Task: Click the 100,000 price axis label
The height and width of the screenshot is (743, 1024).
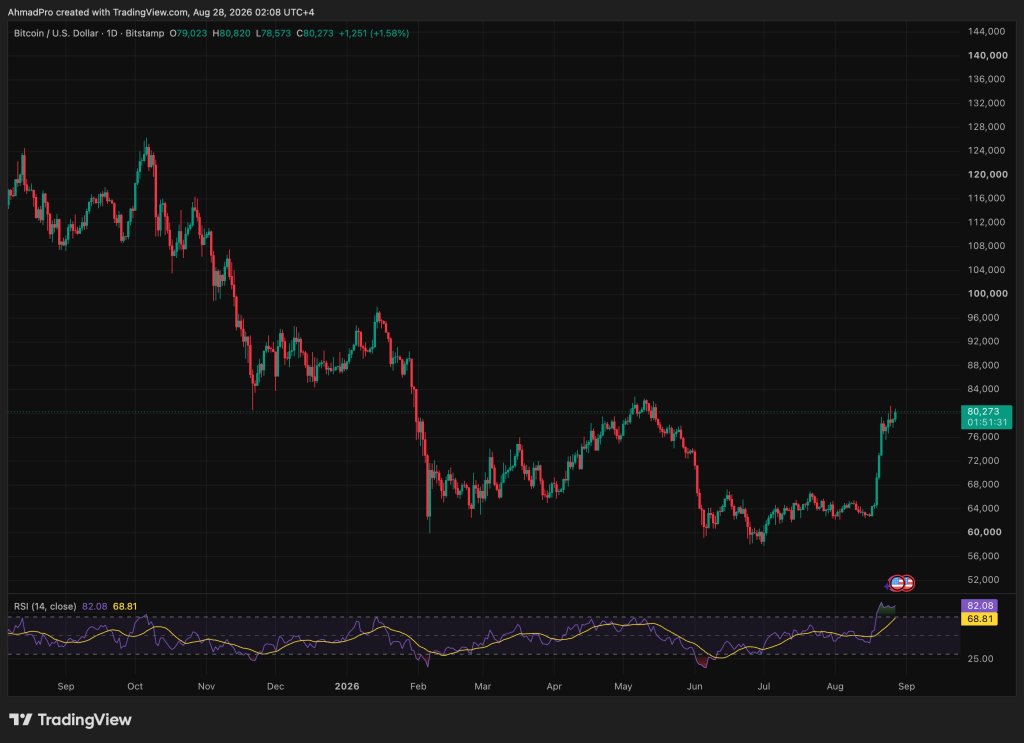Action: click(987, 294)
